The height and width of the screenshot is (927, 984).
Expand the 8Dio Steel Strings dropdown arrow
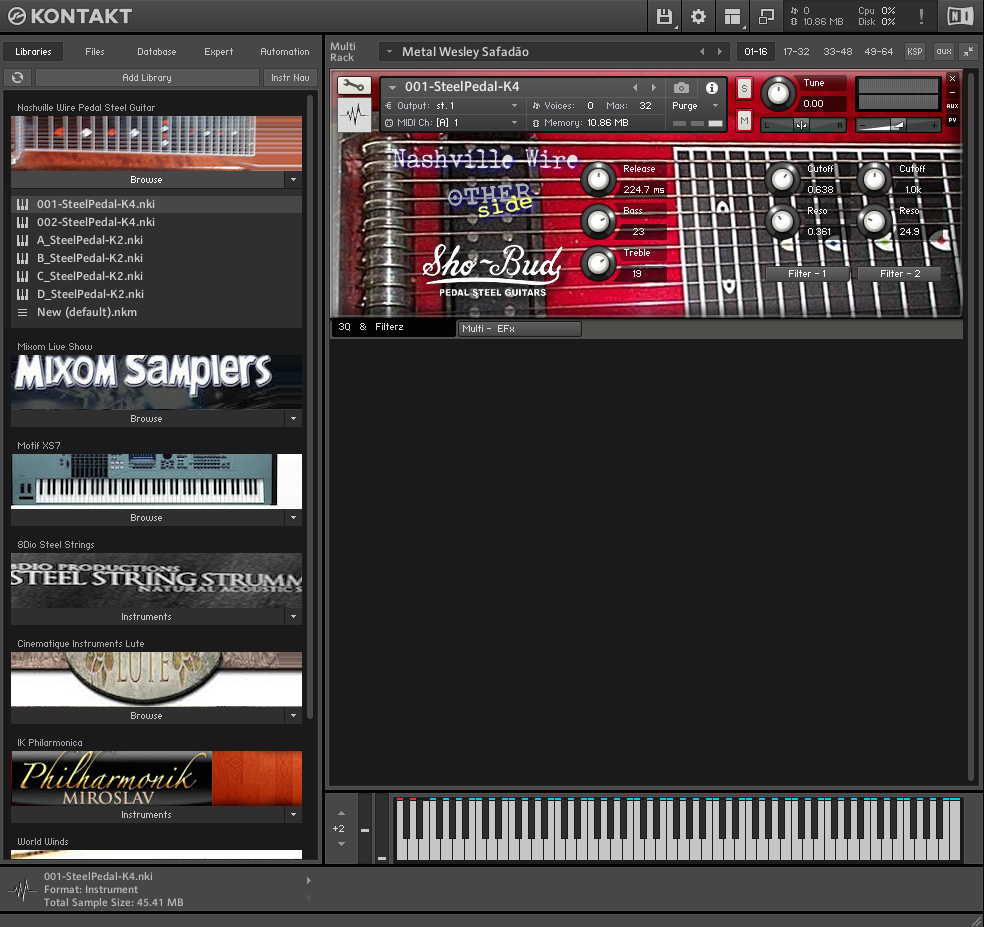tap(293, 617)
